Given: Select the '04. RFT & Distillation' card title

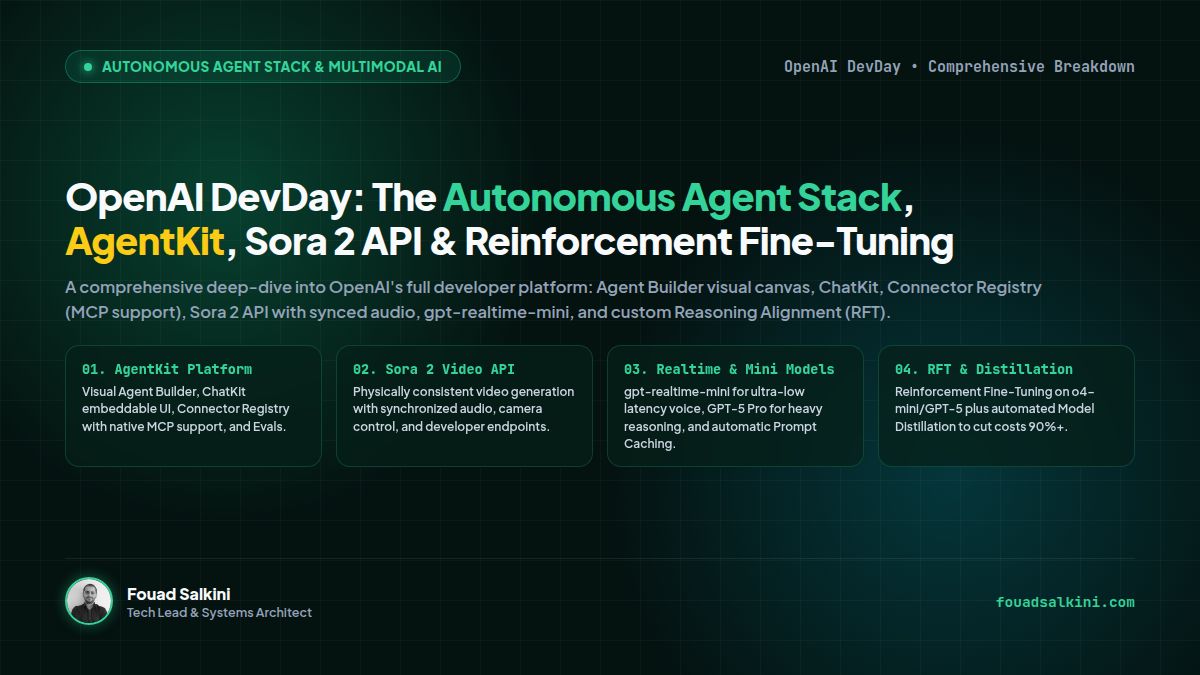Looking at the screenshot, I should [x=984, y=369].
